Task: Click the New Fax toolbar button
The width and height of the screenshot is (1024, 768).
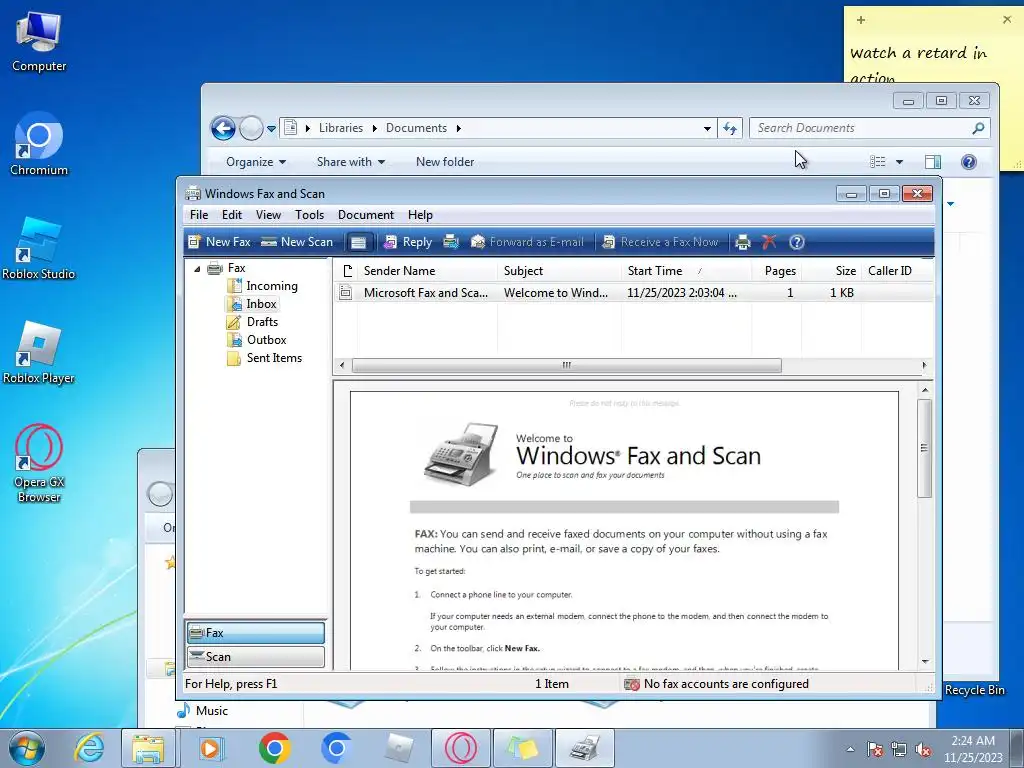Action: 219,242
